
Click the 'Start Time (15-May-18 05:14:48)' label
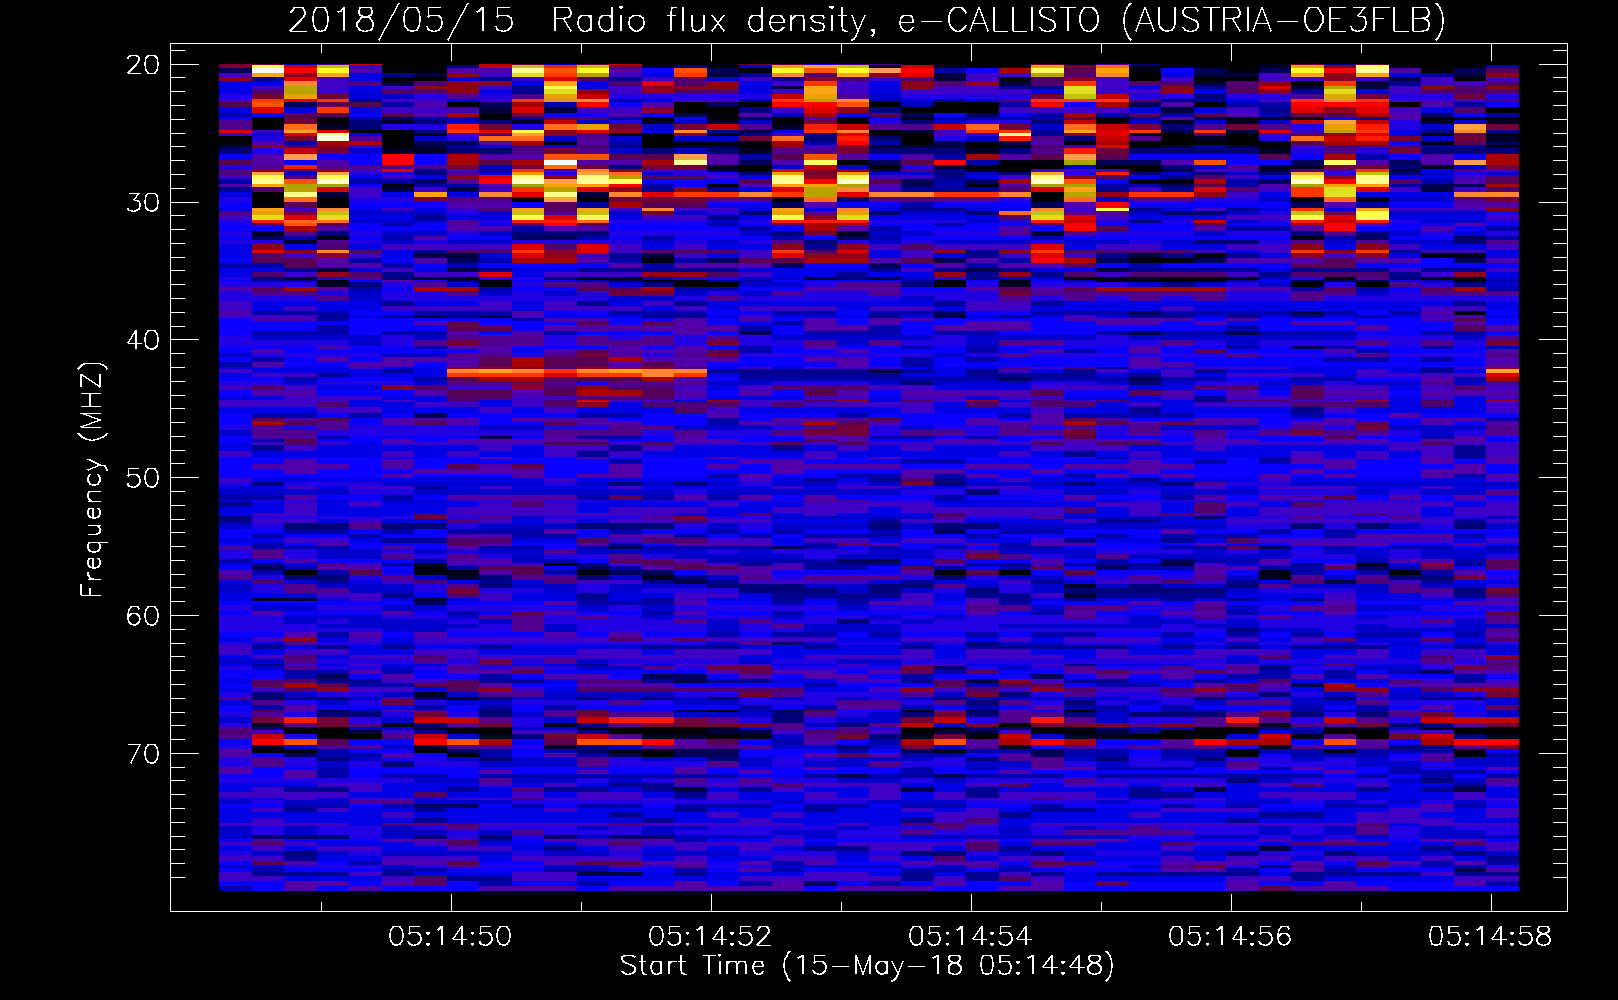pyautogui.click(x=867, y=966)
